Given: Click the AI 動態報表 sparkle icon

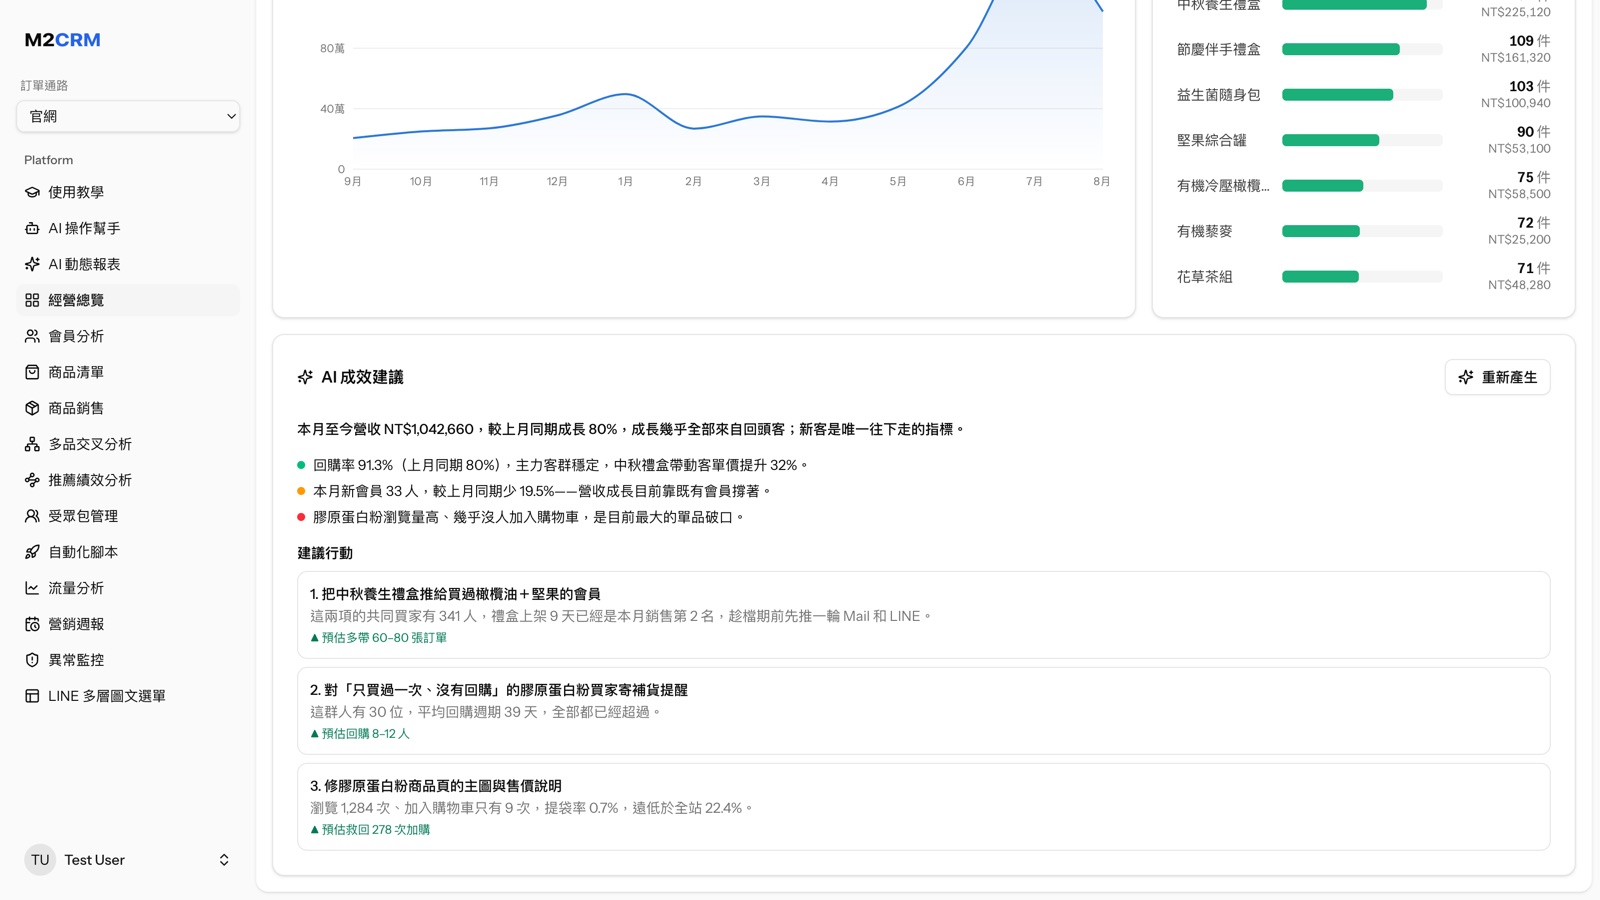Looking at the screenshot, I should click(32, 264).
